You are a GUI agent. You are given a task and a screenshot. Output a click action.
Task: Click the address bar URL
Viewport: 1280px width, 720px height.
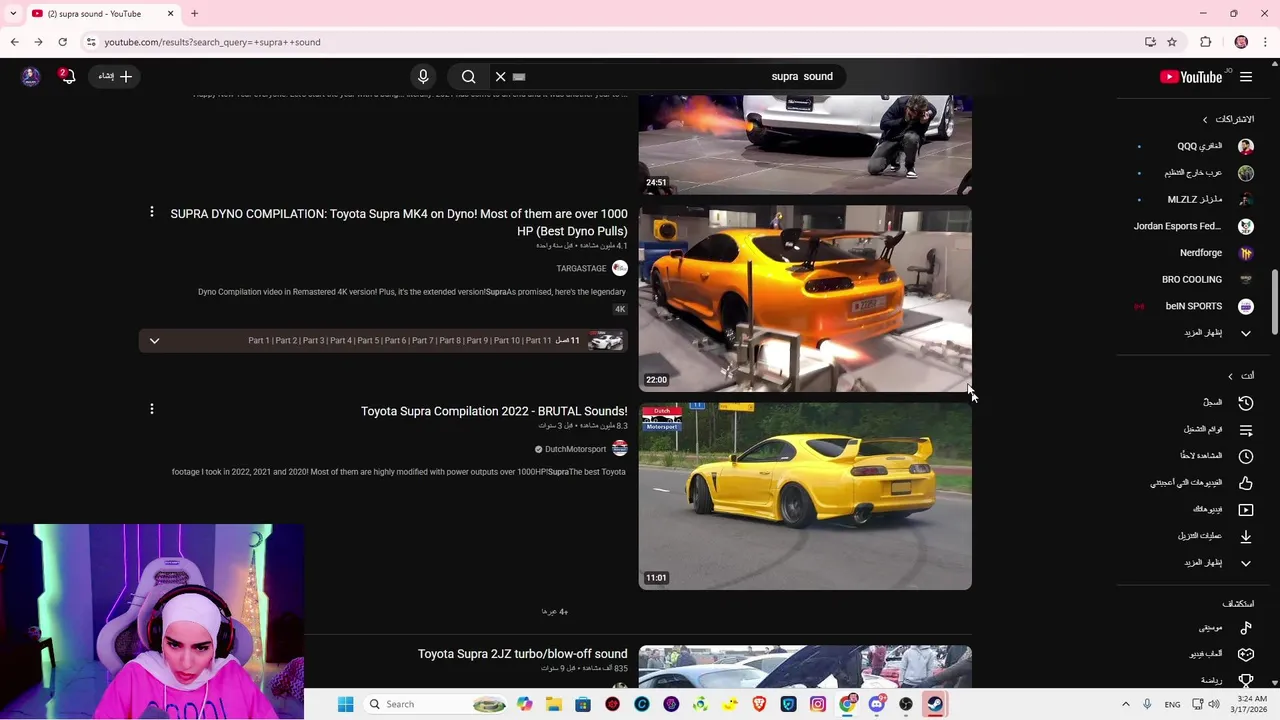pos(213,42)
